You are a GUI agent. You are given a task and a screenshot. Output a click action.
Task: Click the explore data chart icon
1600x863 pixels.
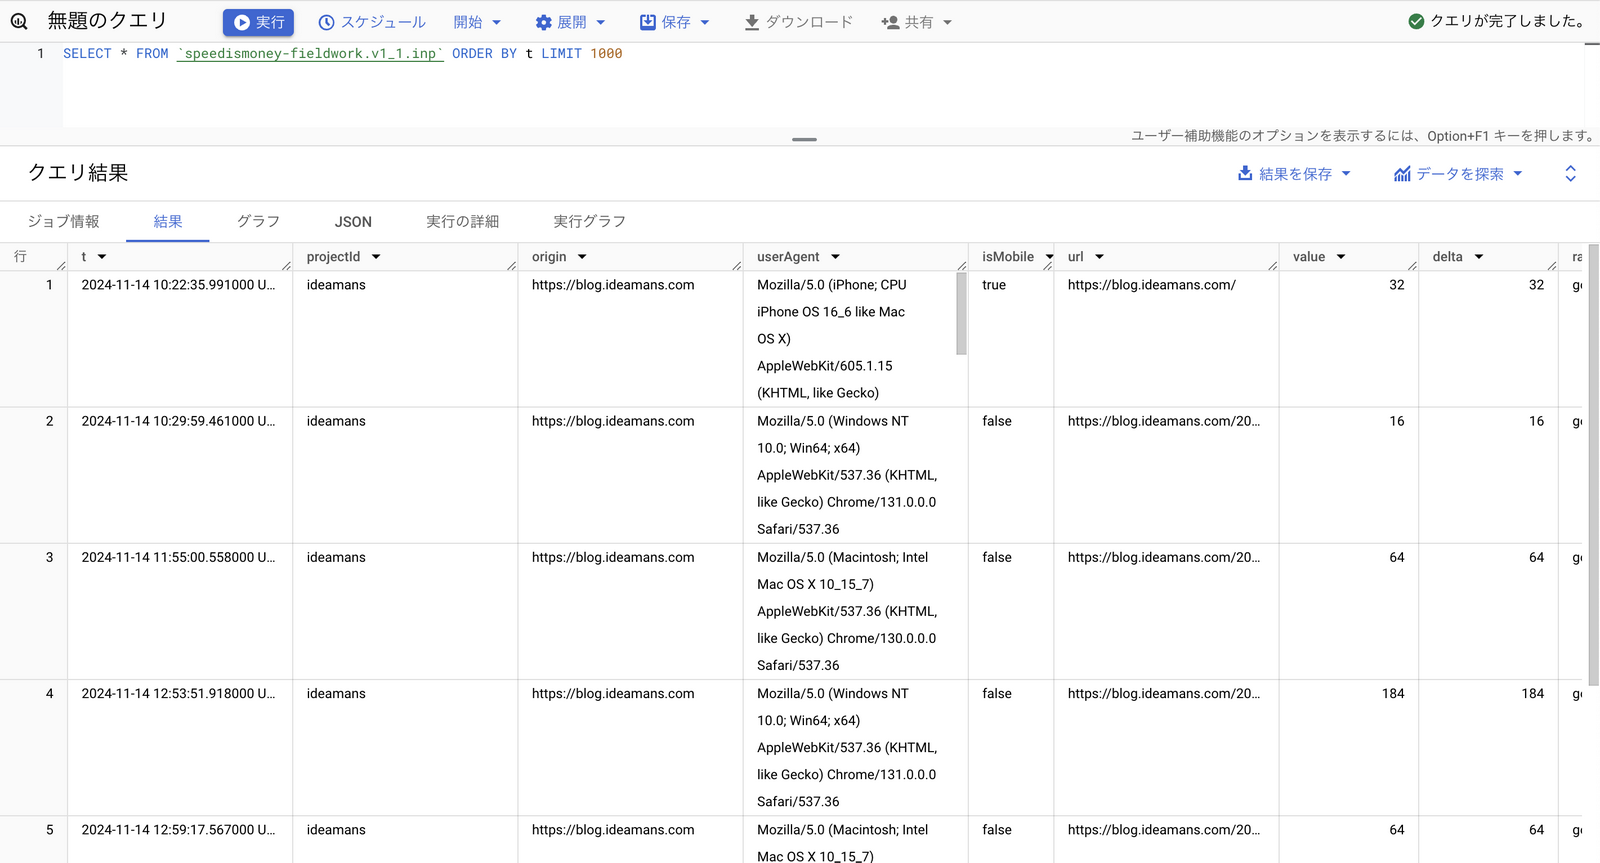tap(1402, 174)
